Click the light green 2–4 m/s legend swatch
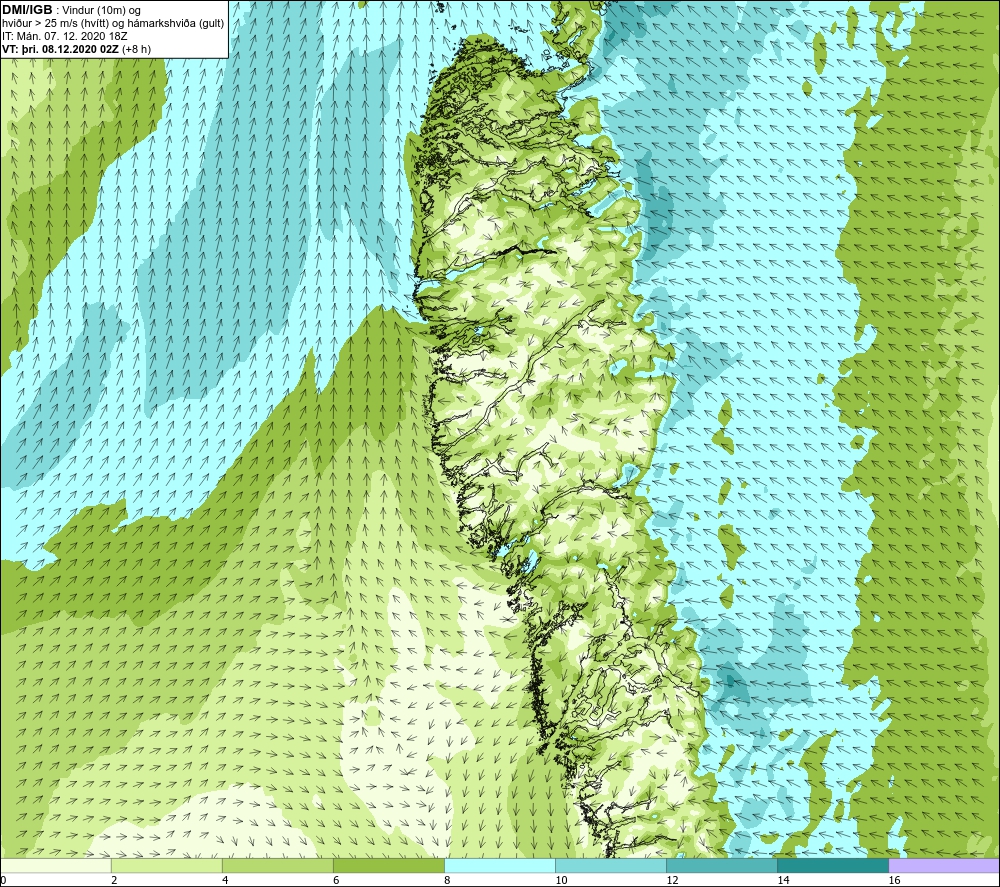1000x887 pixels. pyautogui.click(x=166, y=865)
